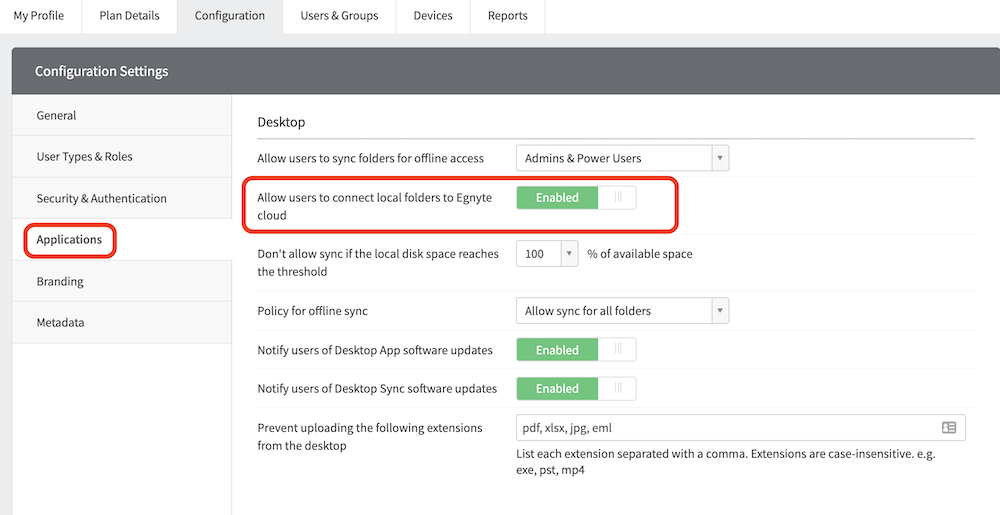The width and height of the screenshot is (1000, 515).
Task: Click 'Notify users of Desktop Sync' label
Action: (x=377, y=388)
